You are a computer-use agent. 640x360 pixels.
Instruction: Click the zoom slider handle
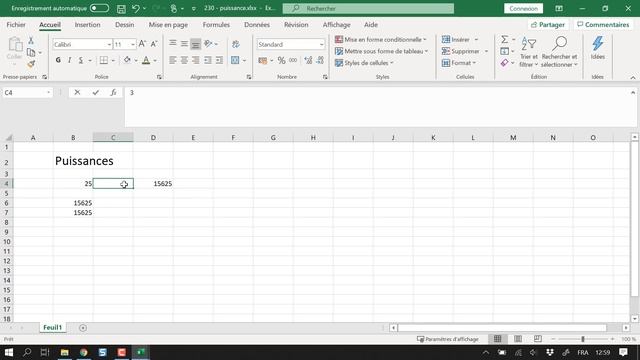[583, 339]
